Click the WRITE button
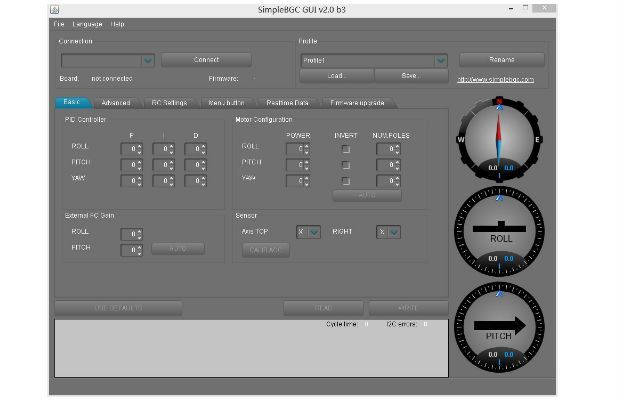The width and height of the screenshot is (620, 400). click(x=408, y=308)
